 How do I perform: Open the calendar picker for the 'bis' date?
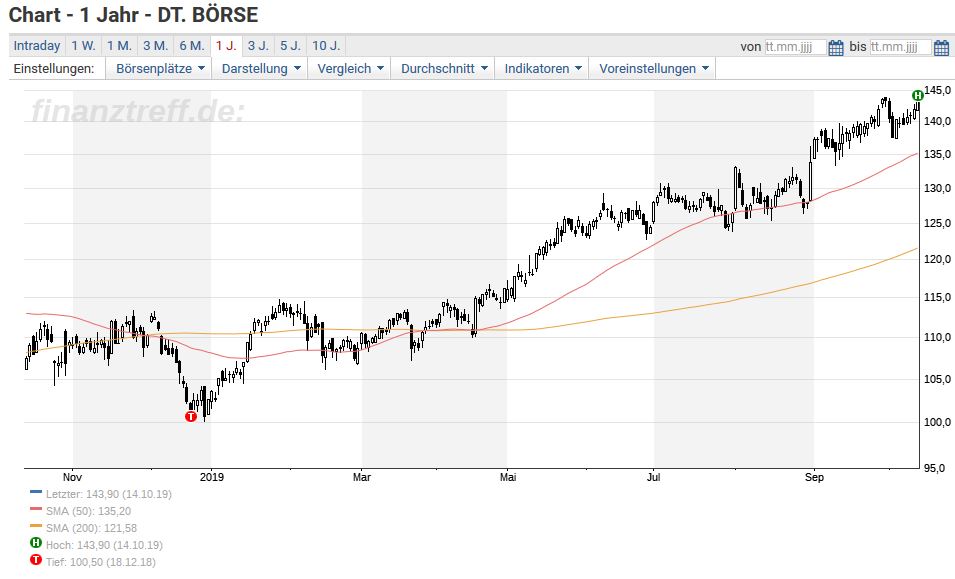coord(941,47)
